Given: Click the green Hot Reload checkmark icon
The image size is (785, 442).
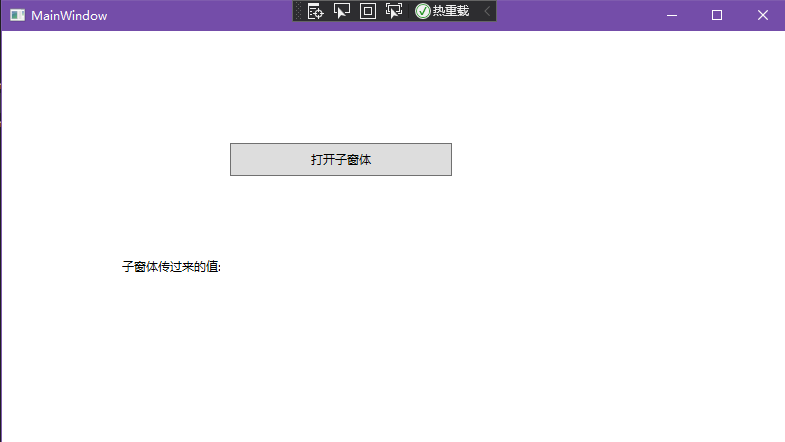Looking at the screenshot, I should coord(423,11).
